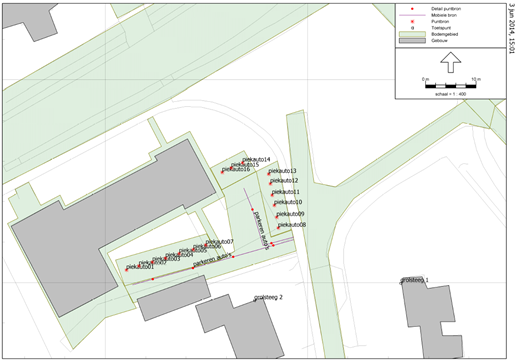Click the Toetspunt legend symbol
The height and width of the screenshot is (361, 517).
(412, 28)
